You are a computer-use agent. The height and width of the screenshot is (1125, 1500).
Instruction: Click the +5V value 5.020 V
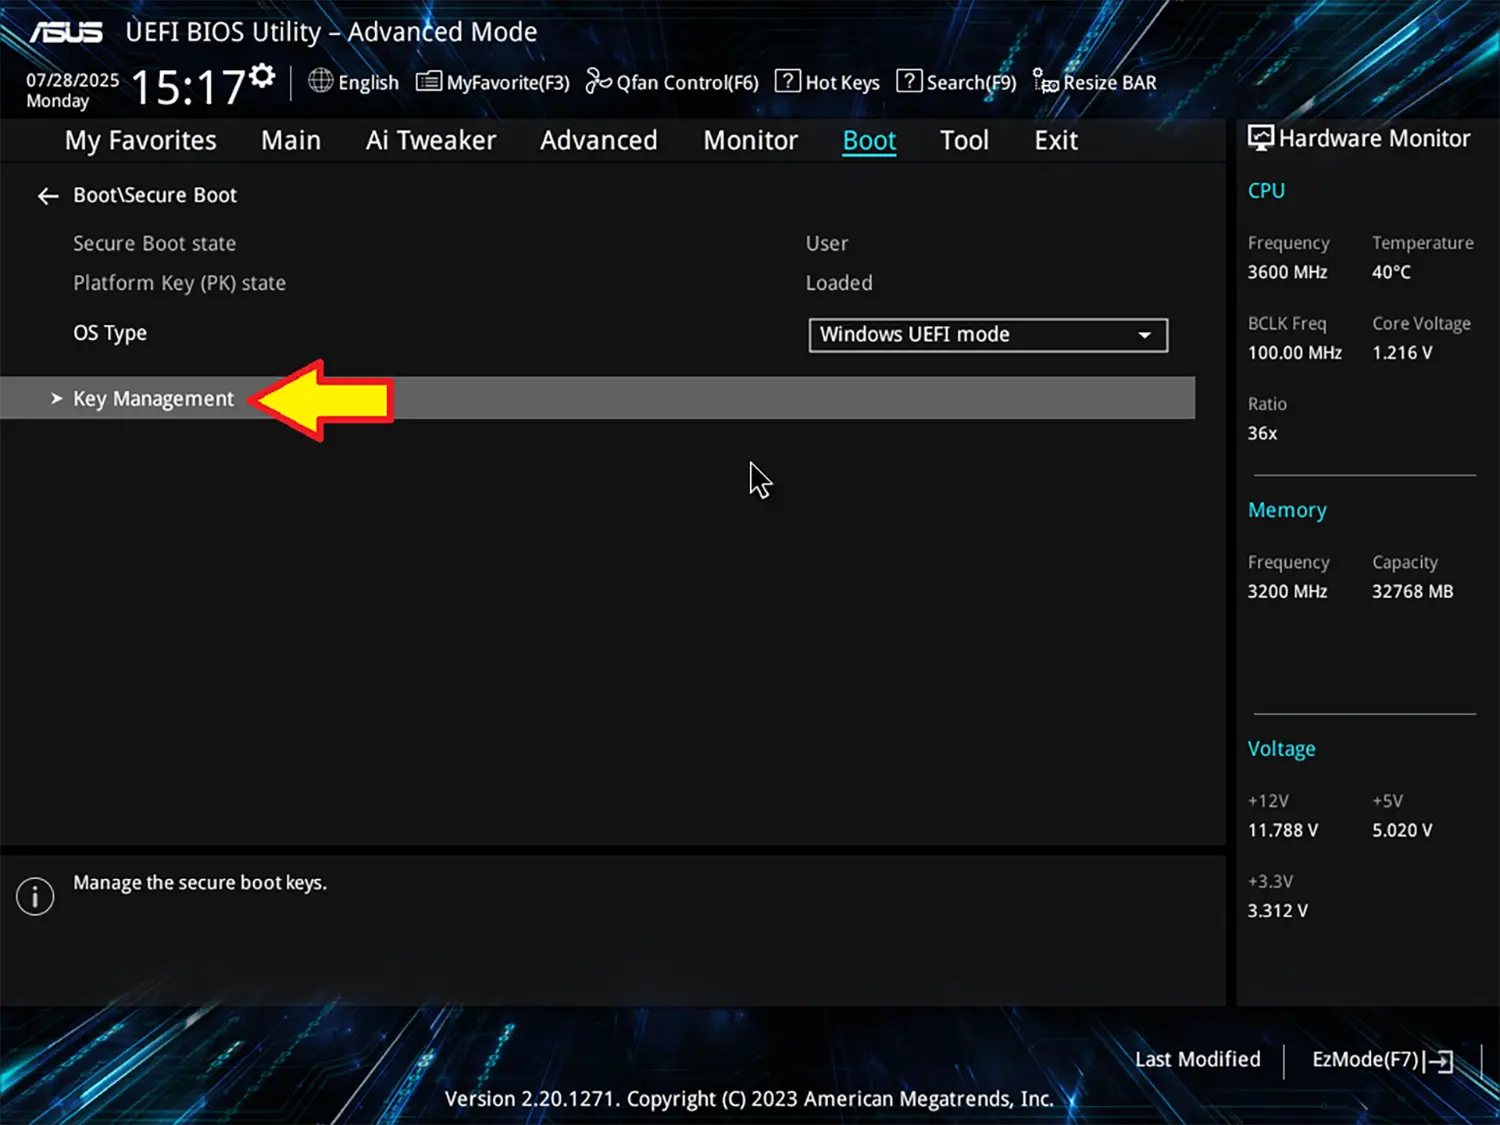[x=1402, y=831]
